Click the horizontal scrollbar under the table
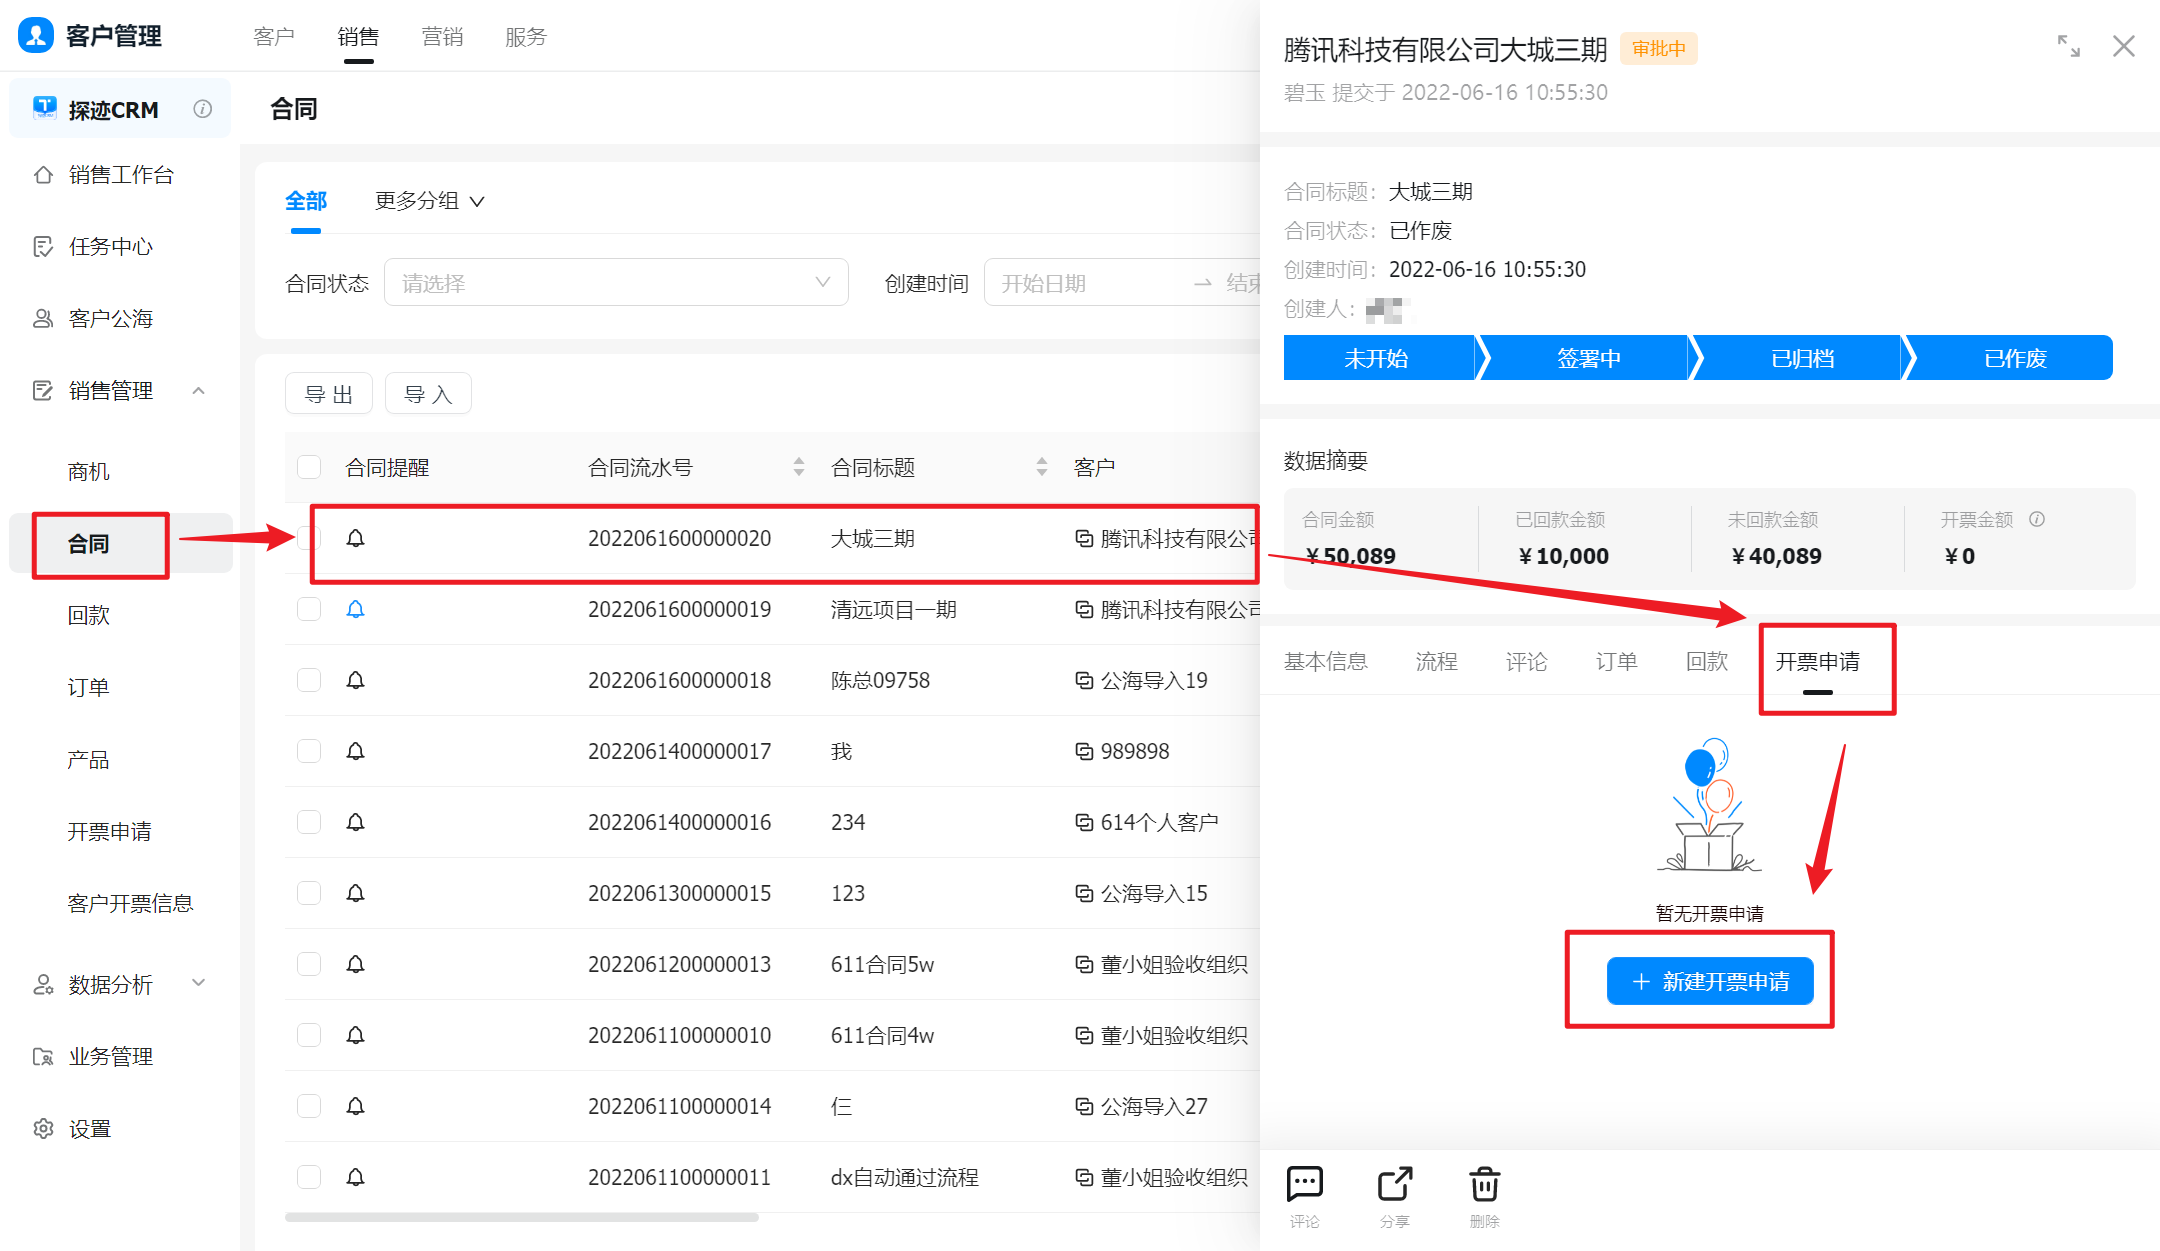Screen dimensions: 2160x1251 pyautogui.click(x=521, y=1217)
